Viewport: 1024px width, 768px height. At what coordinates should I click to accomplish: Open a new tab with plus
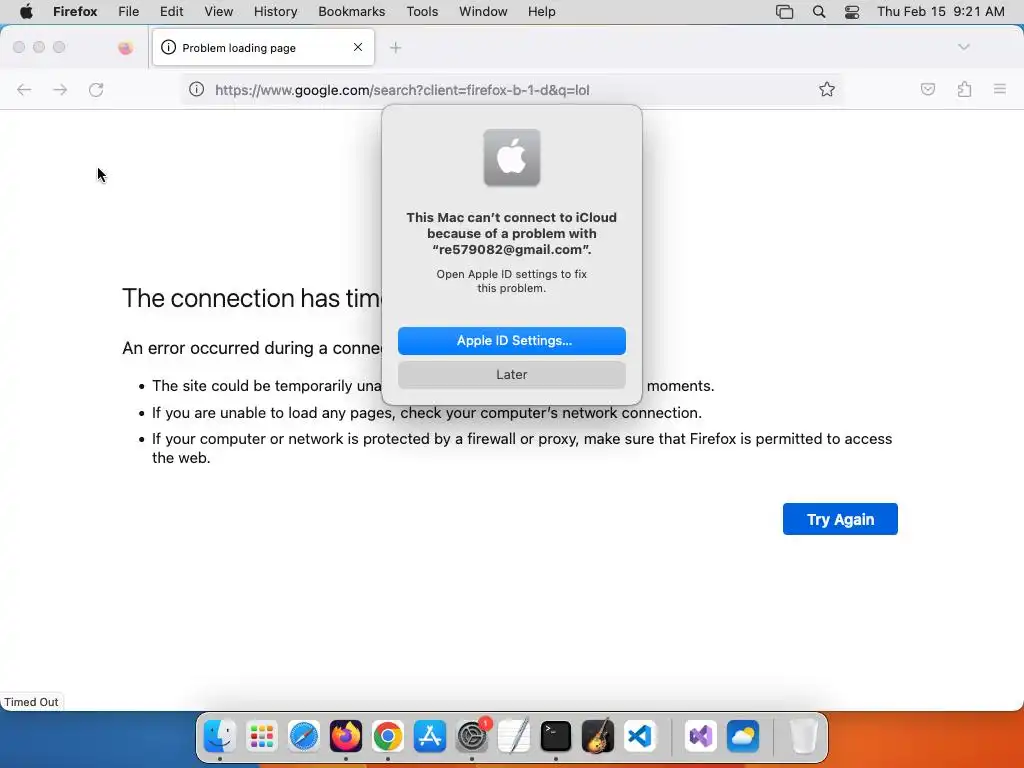click(x=395, y=48)
